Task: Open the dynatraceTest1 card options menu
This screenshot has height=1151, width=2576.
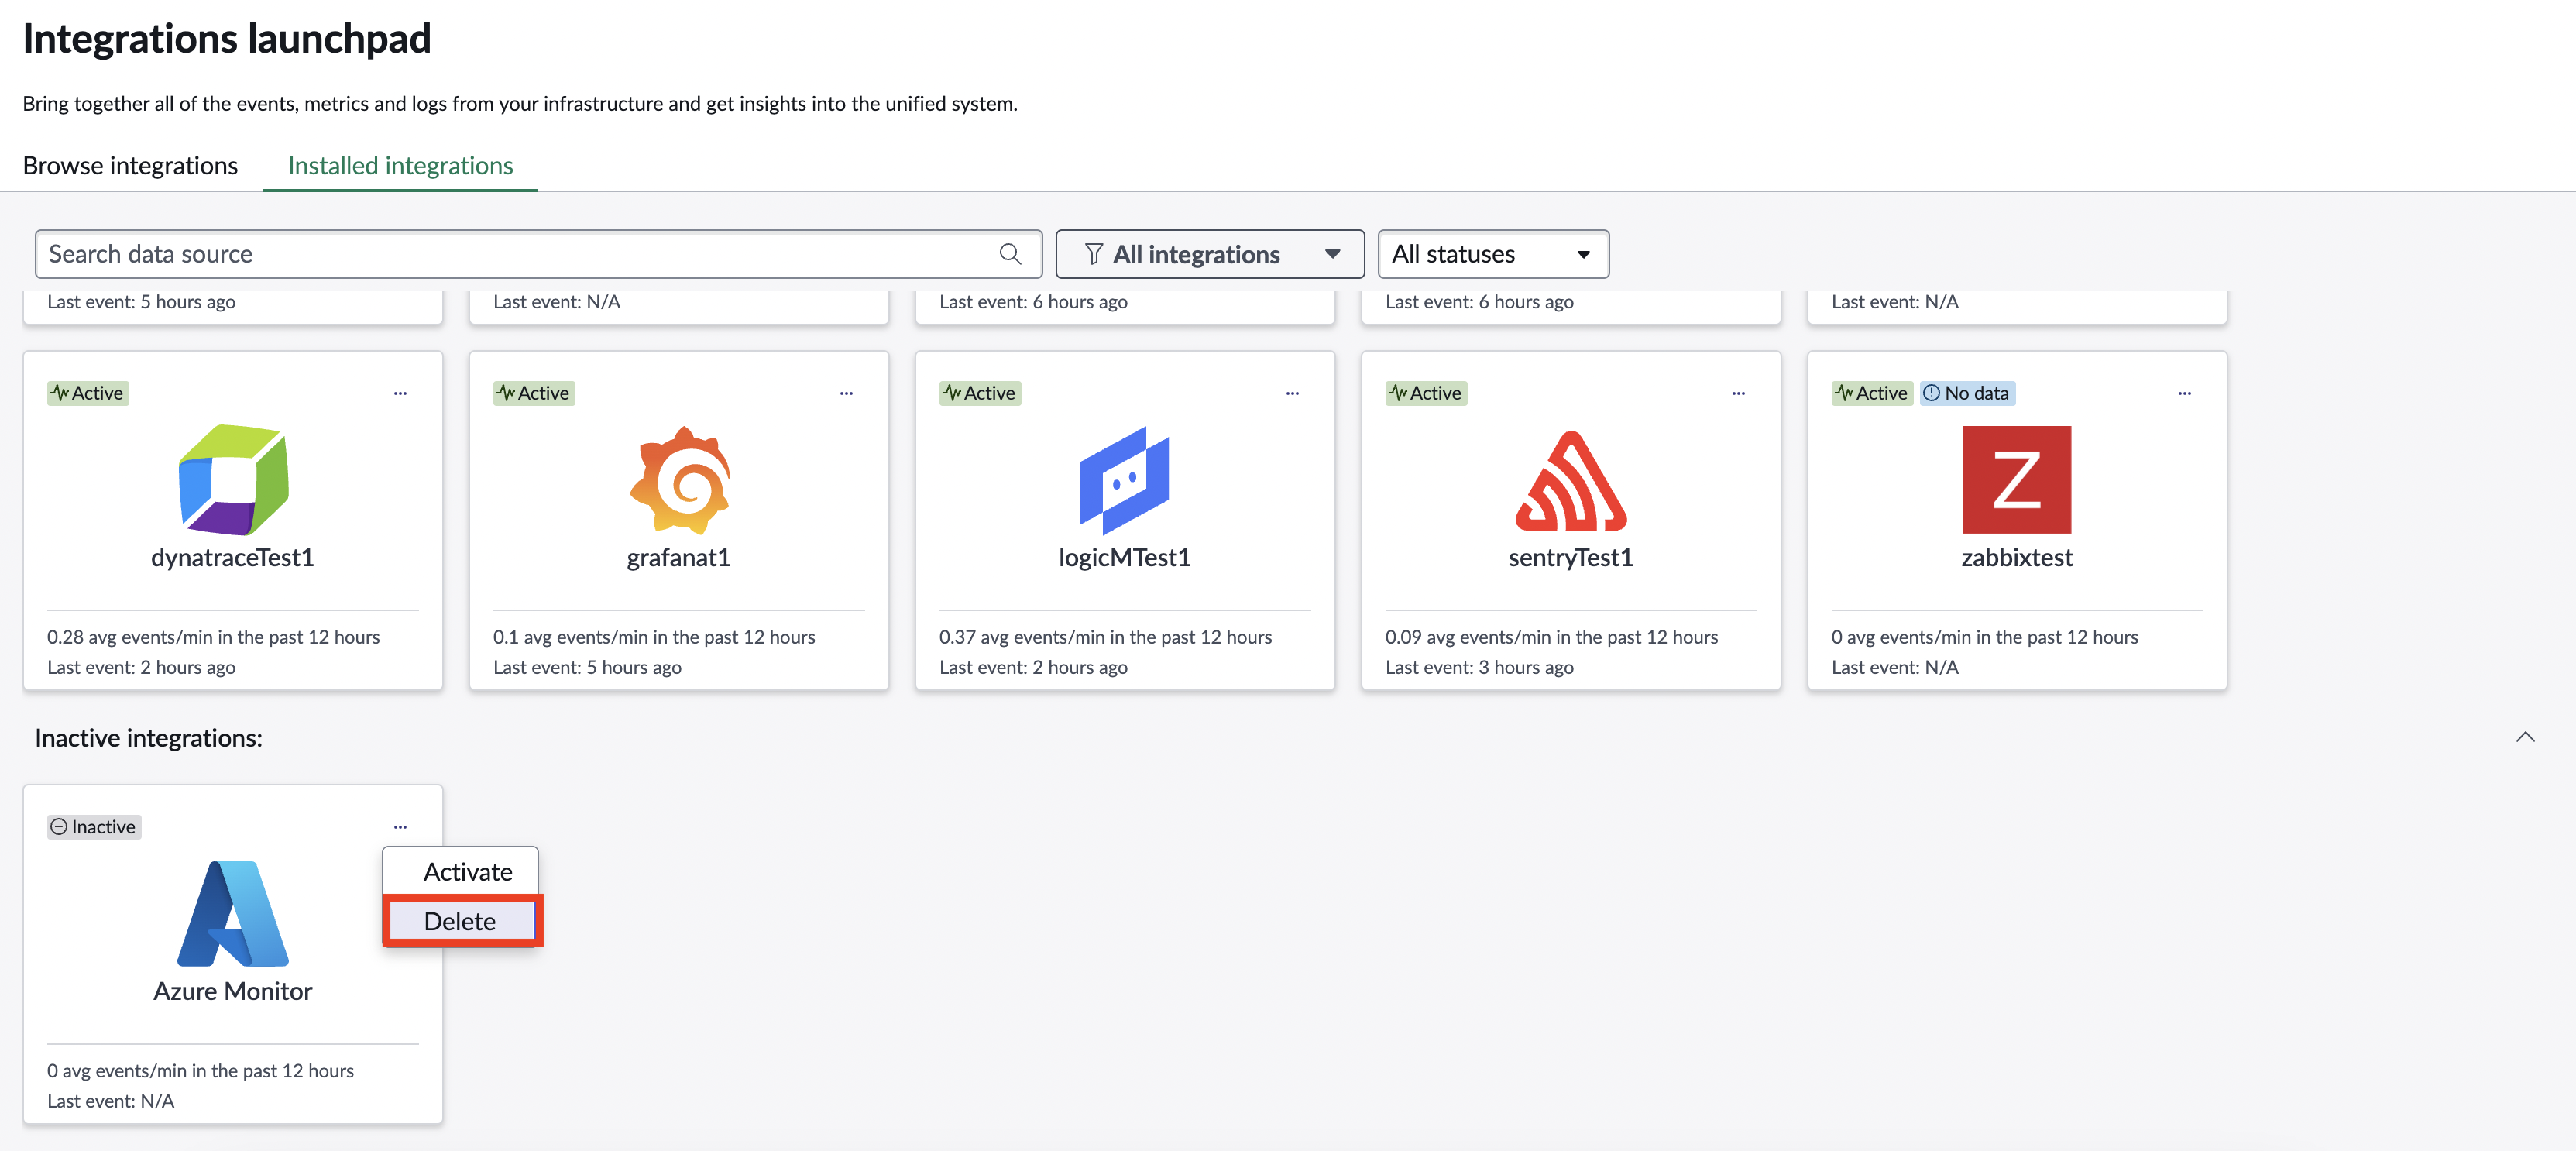Action: tap(400, 394)
